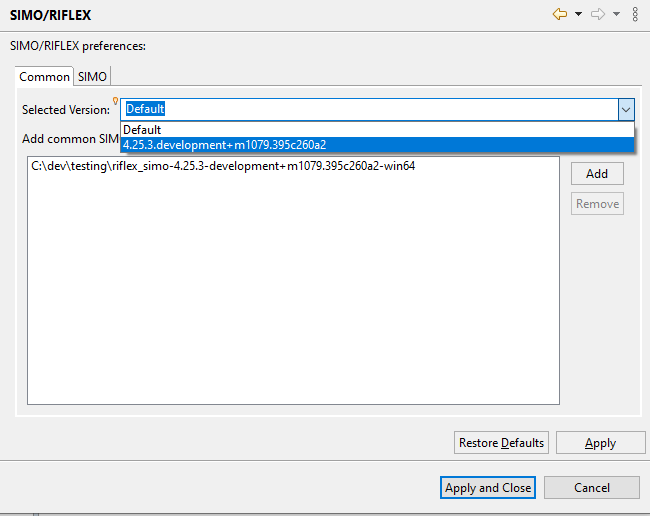Cancel the preferences dialog

592,488
